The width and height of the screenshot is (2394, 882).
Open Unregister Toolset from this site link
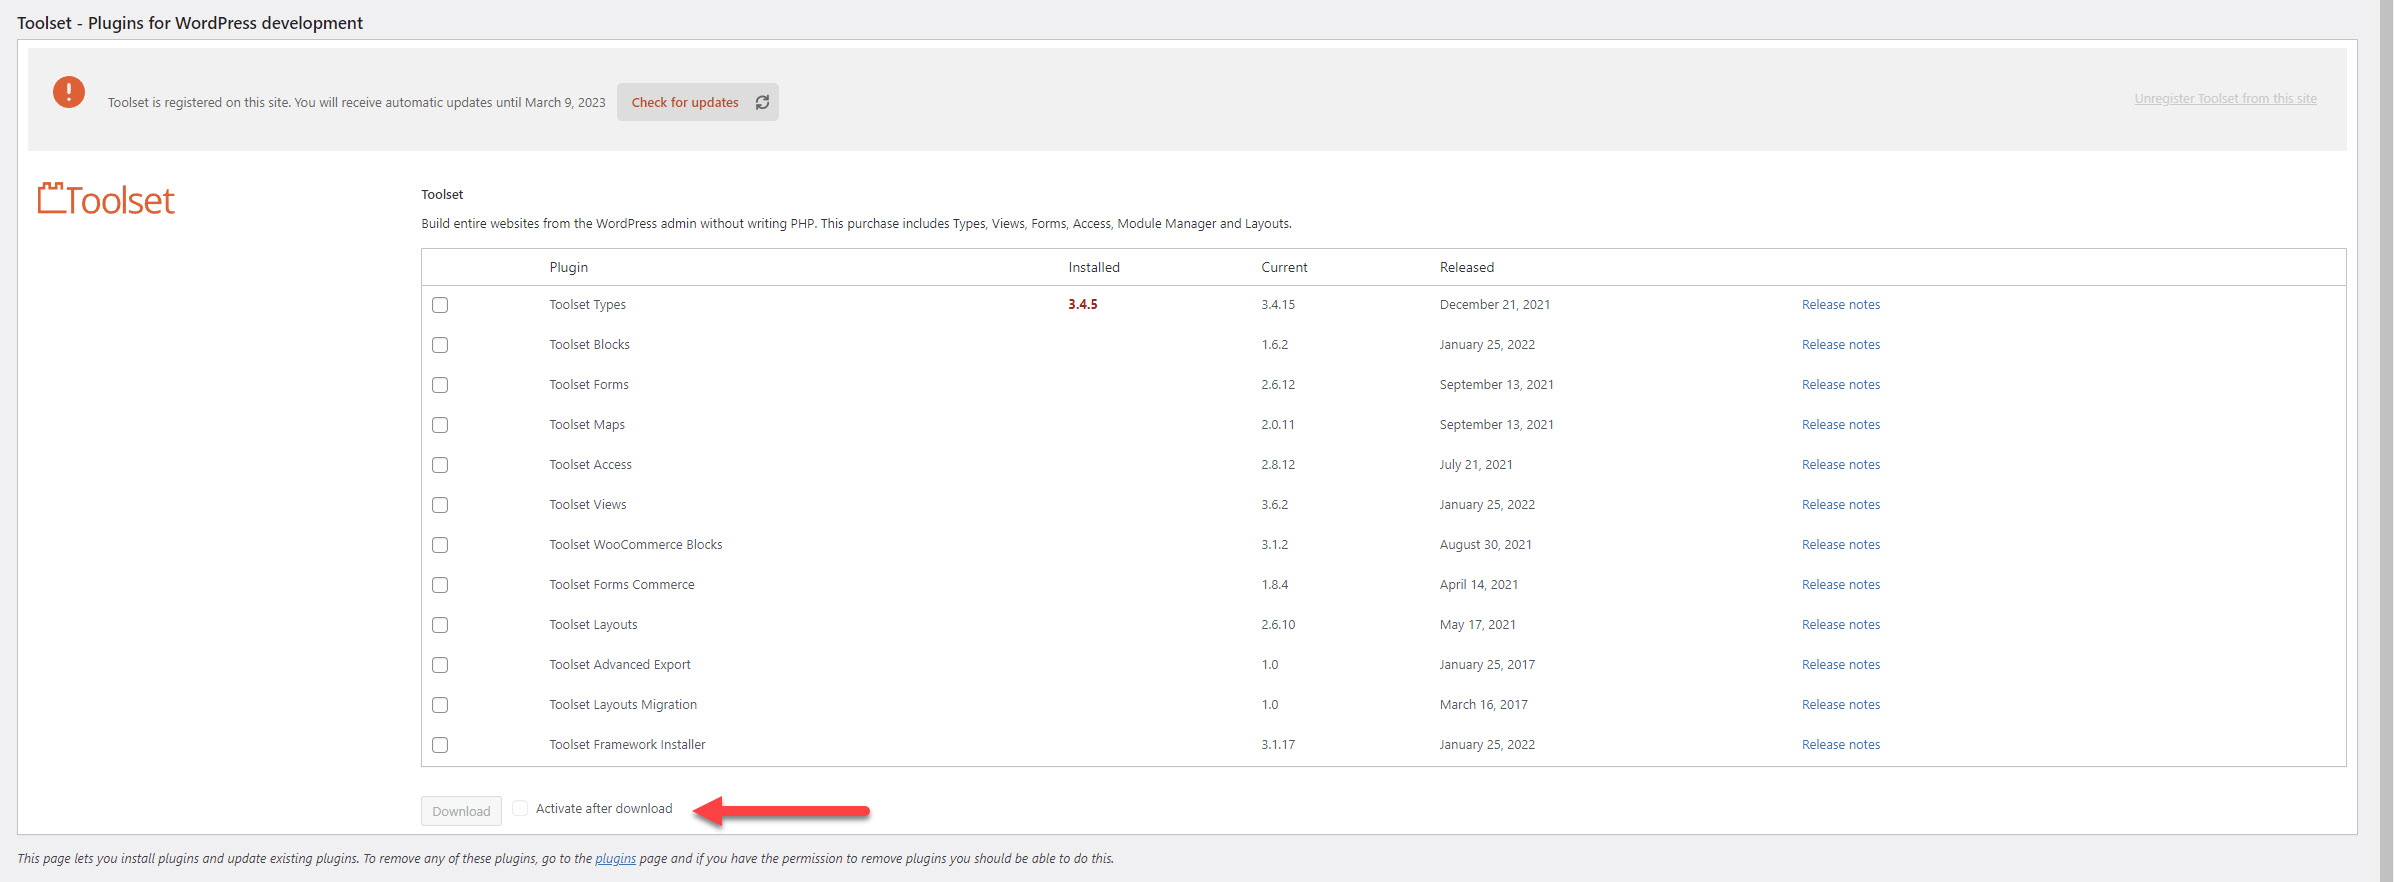pos(2225,99)
